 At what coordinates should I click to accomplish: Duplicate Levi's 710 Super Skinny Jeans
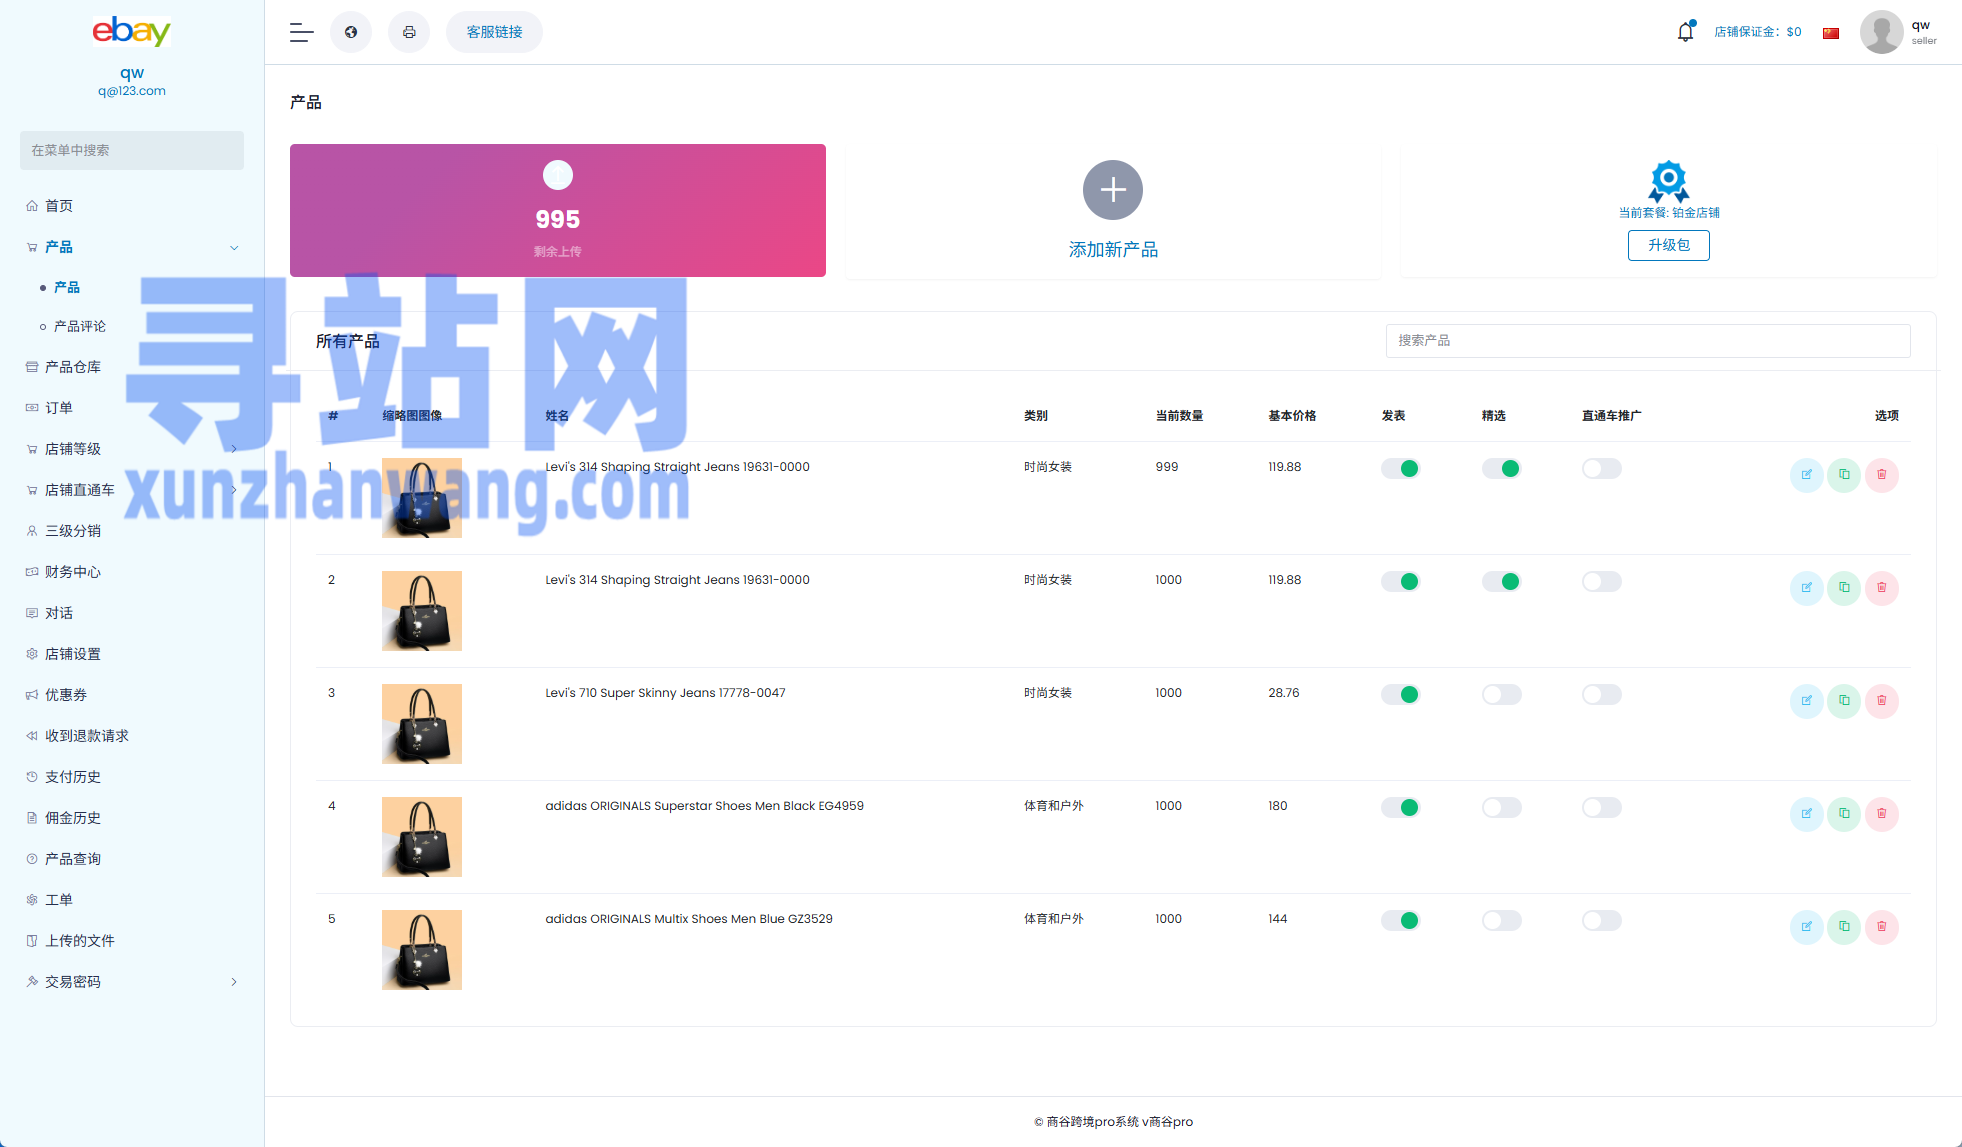(x=1844, y=701)
